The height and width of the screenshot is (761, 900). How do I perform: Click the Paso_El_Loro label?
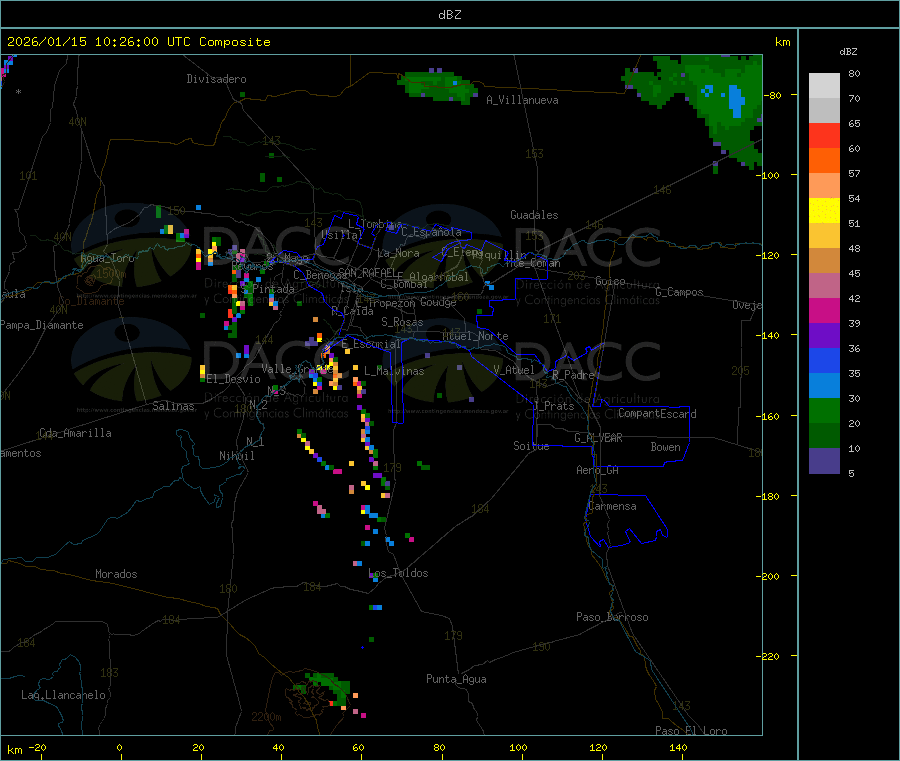(x=692, y=731)
